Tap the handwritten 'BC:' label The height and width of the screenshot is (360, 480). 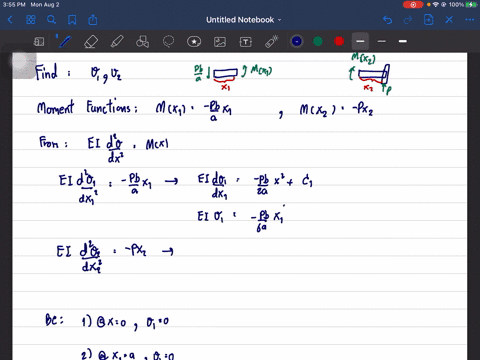coord(54,320)
